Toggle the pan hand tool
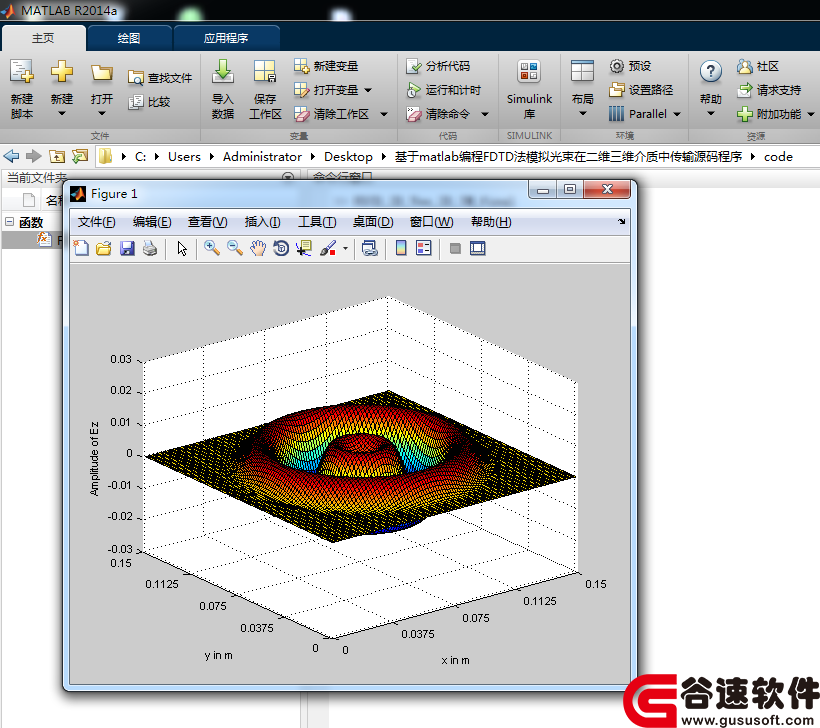Viewport: 820px width, 728px height. tap(258, 248)
